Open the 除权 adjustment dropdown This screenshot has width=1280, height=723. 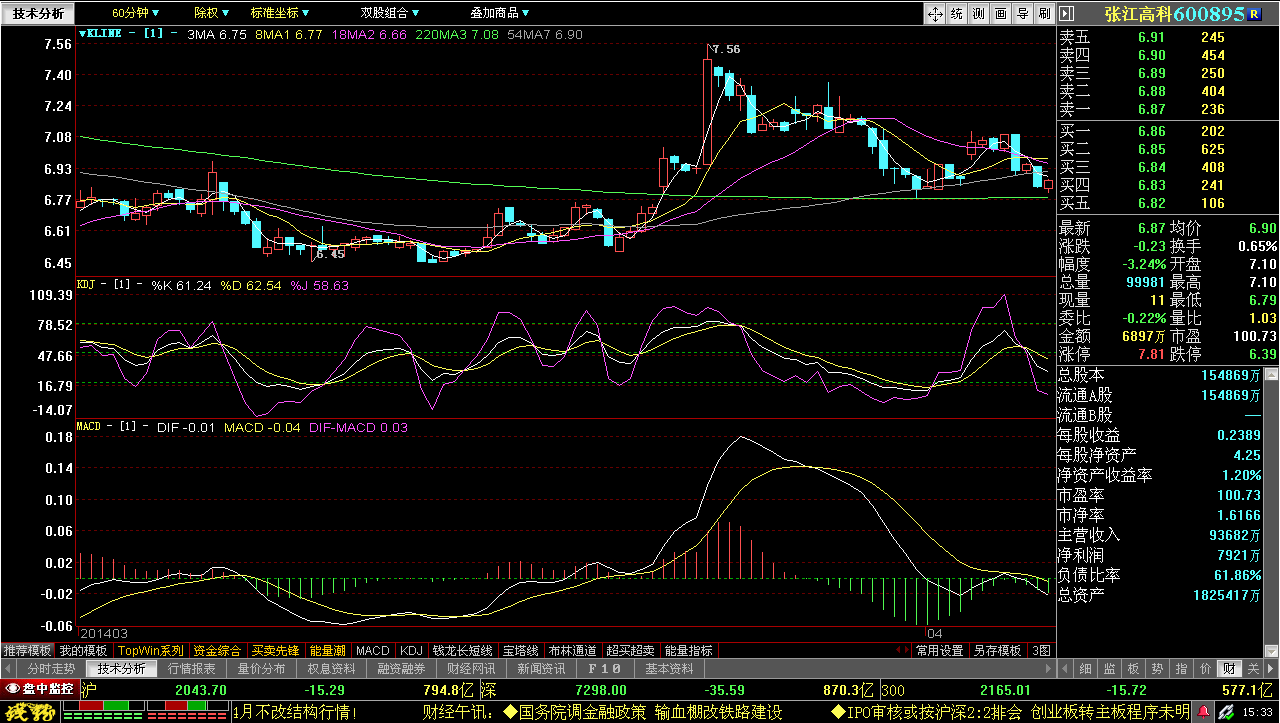click(x=211, y=13)
